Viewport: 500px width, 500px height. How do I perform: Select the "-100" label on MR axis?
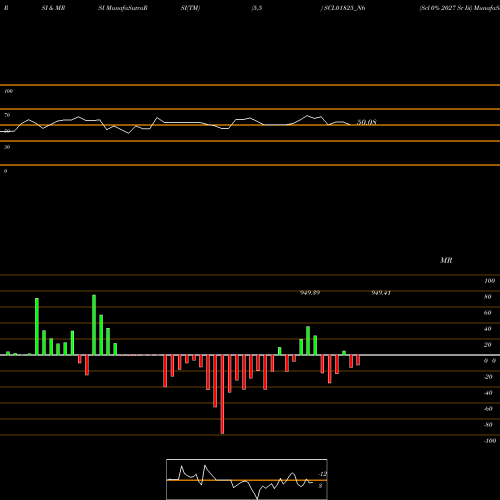(x=490, y=441)
